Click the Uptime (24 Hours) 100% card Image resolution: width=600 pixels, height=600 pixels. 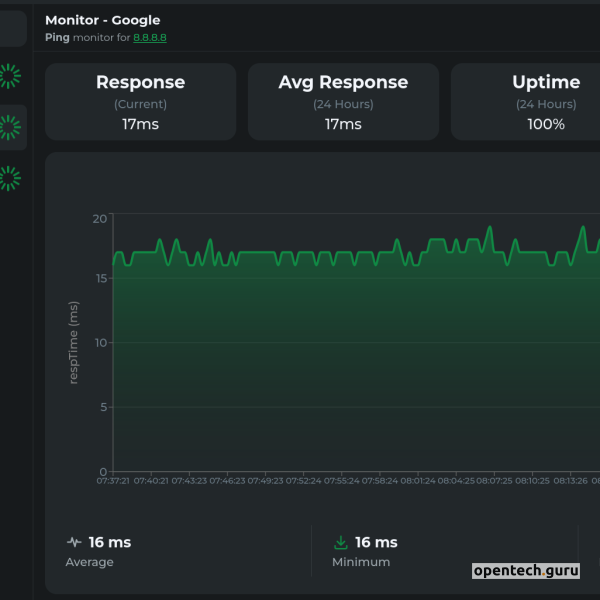tap(525, 102)
